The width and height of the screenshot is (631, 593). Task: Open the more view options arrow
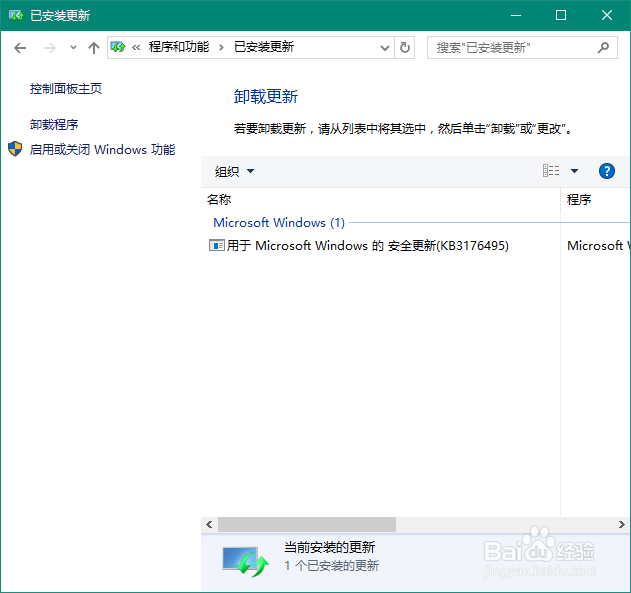coord(575,171)
